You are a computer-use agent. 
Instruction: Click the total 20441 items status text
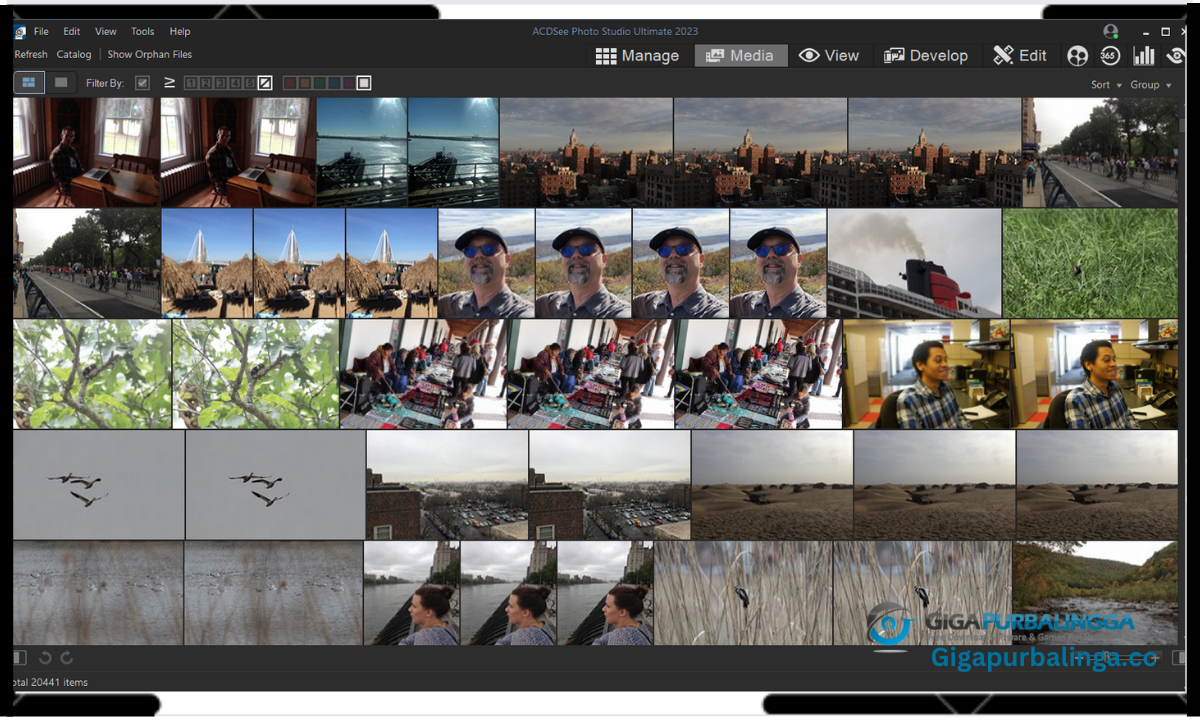coord(50,682)
